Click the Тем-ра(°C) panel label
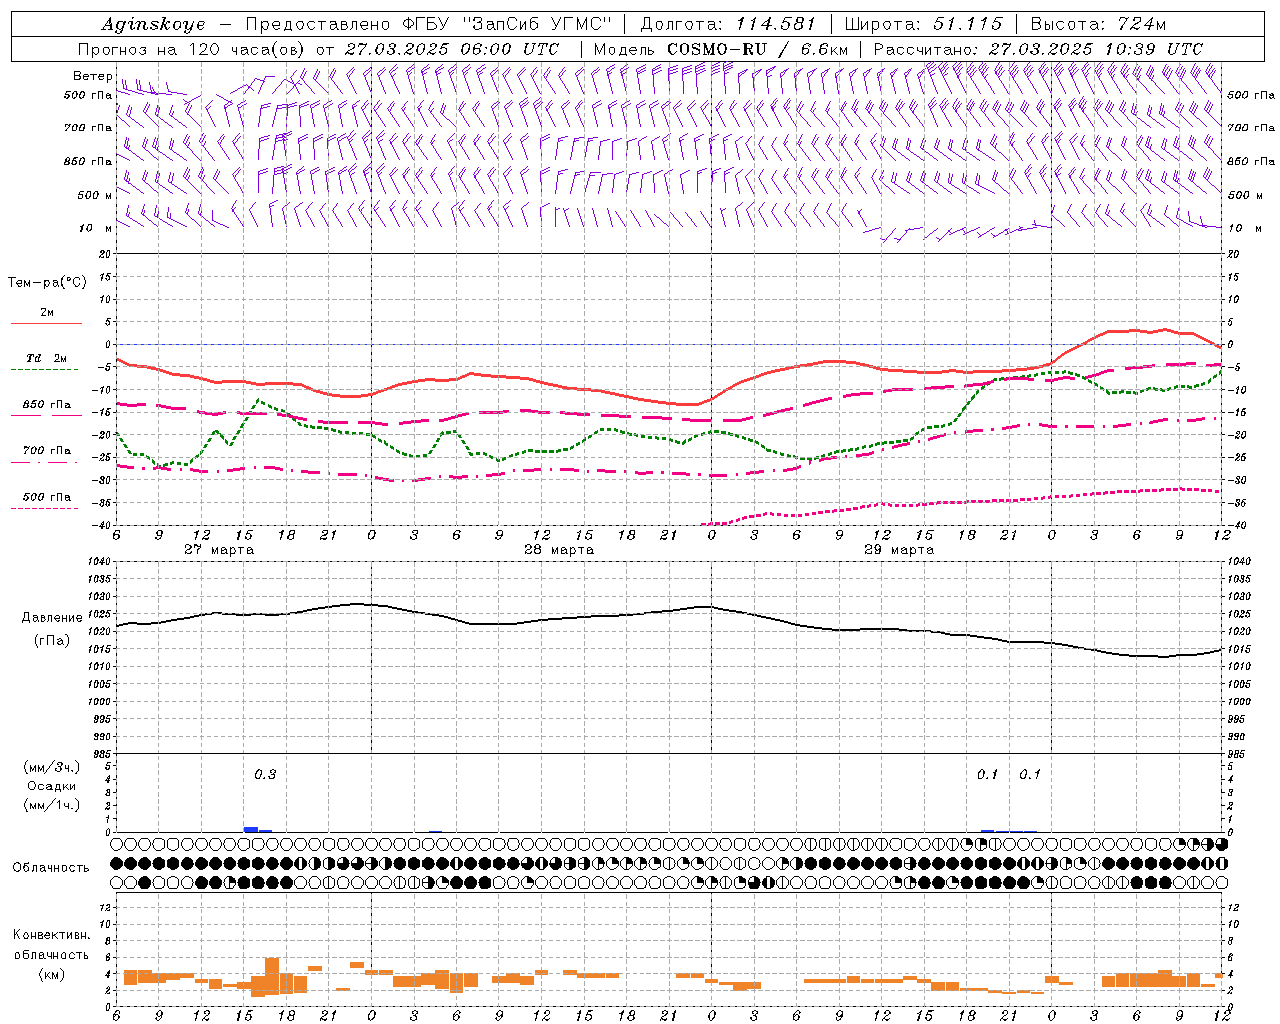This screenshot has width=1280, height=1024. point(47,283)
